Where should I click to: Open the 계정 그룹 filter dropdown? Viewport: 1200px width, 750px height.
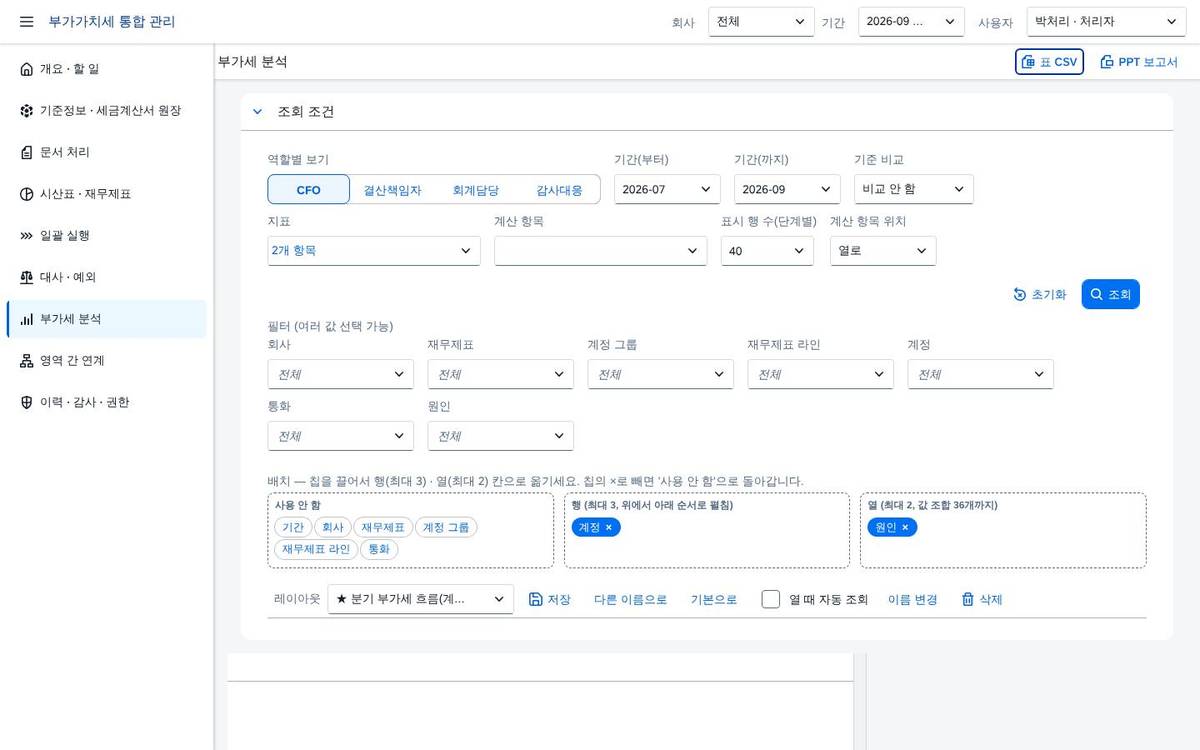tap(661, 374)
